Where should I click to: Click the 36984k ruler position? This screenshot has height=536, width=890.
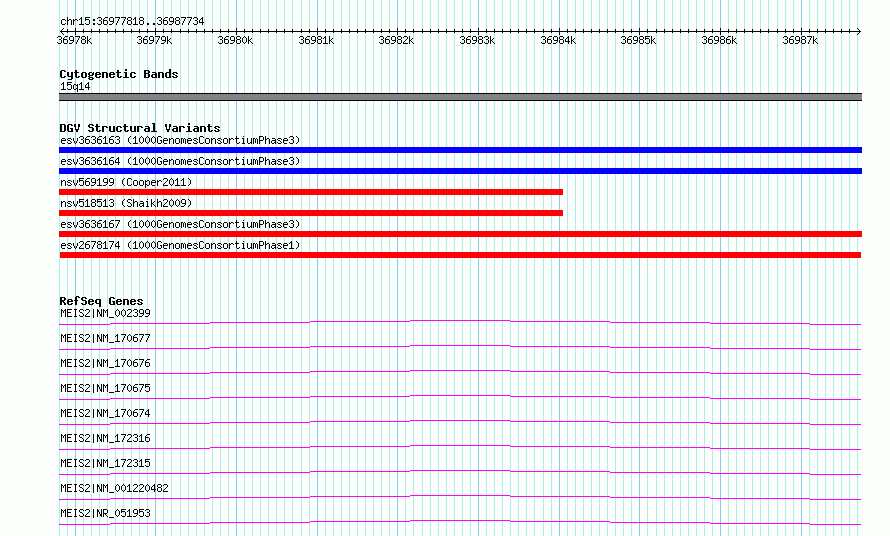[x=558, y=40]
